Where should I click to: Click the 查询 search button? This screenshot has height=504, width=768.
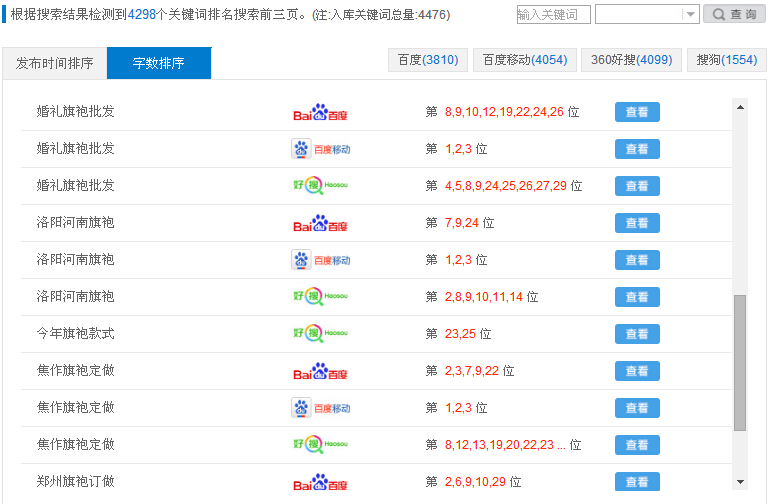coord(734,14)
